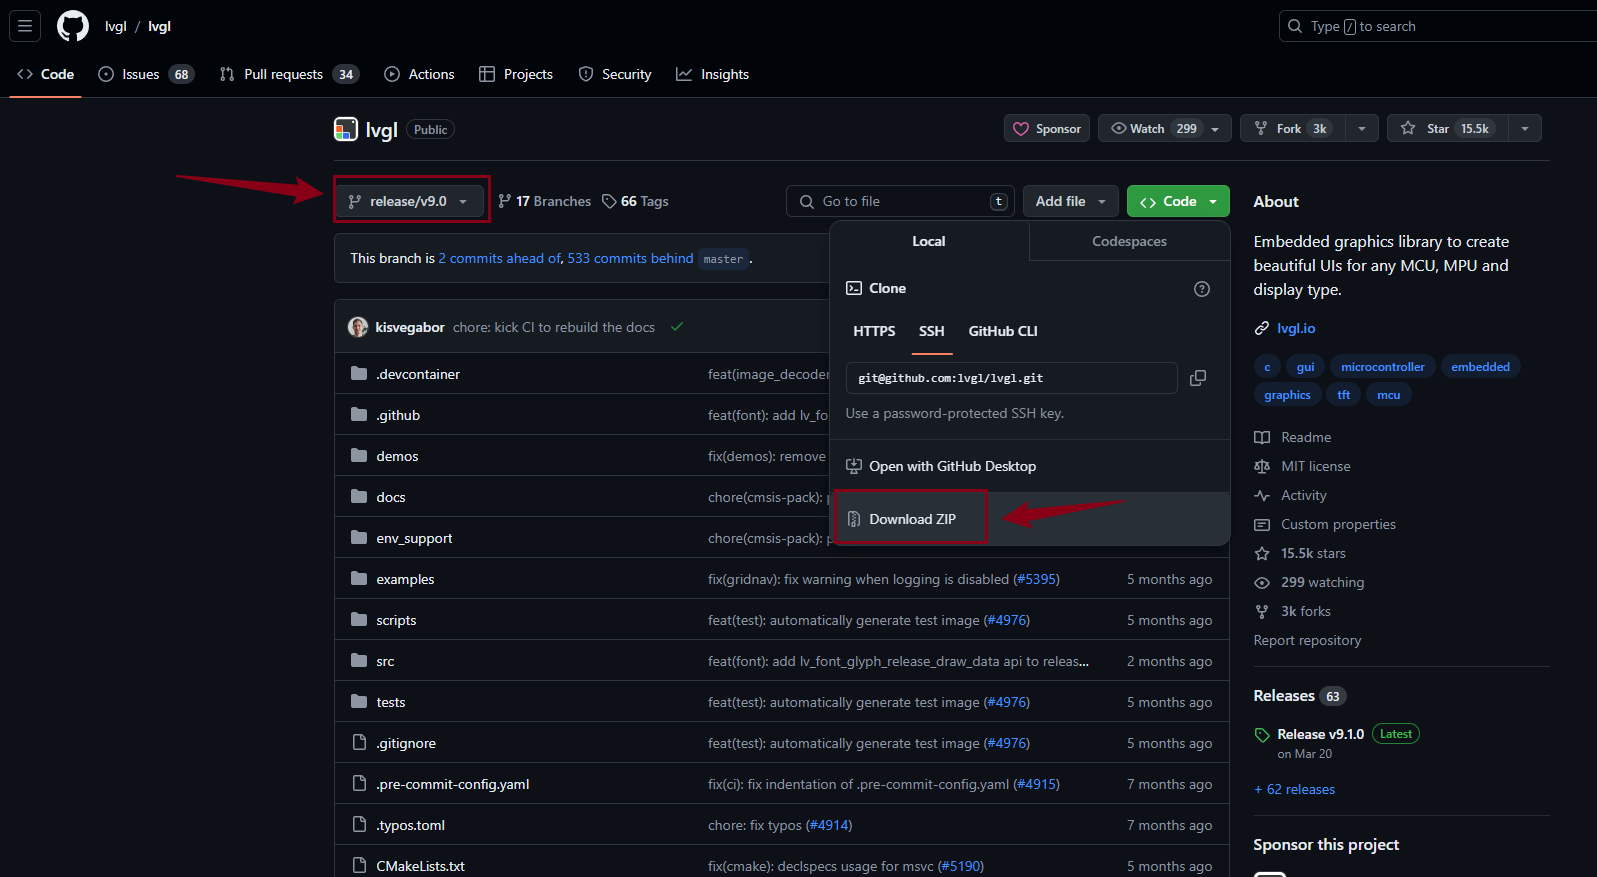Screen dimensions: 1597x877
Task: Open the Pull requests tab
Action: click(x=289, y=74)
